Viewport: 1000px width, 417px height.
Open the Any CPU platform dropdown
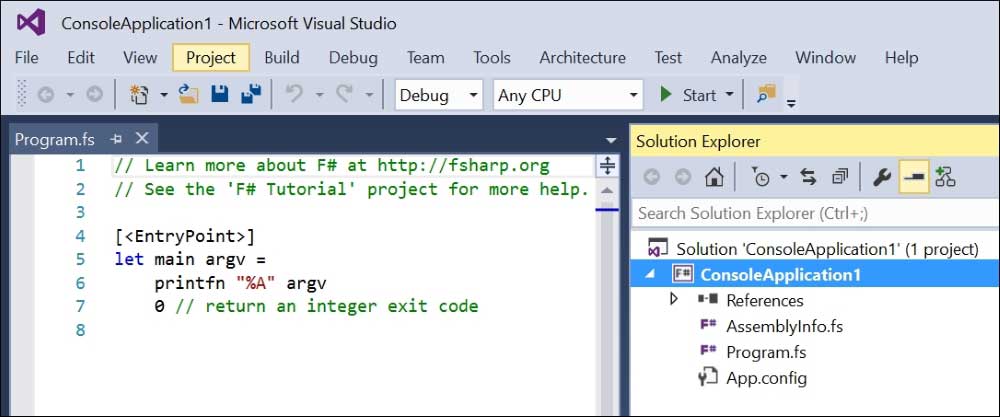coord(568,95)
